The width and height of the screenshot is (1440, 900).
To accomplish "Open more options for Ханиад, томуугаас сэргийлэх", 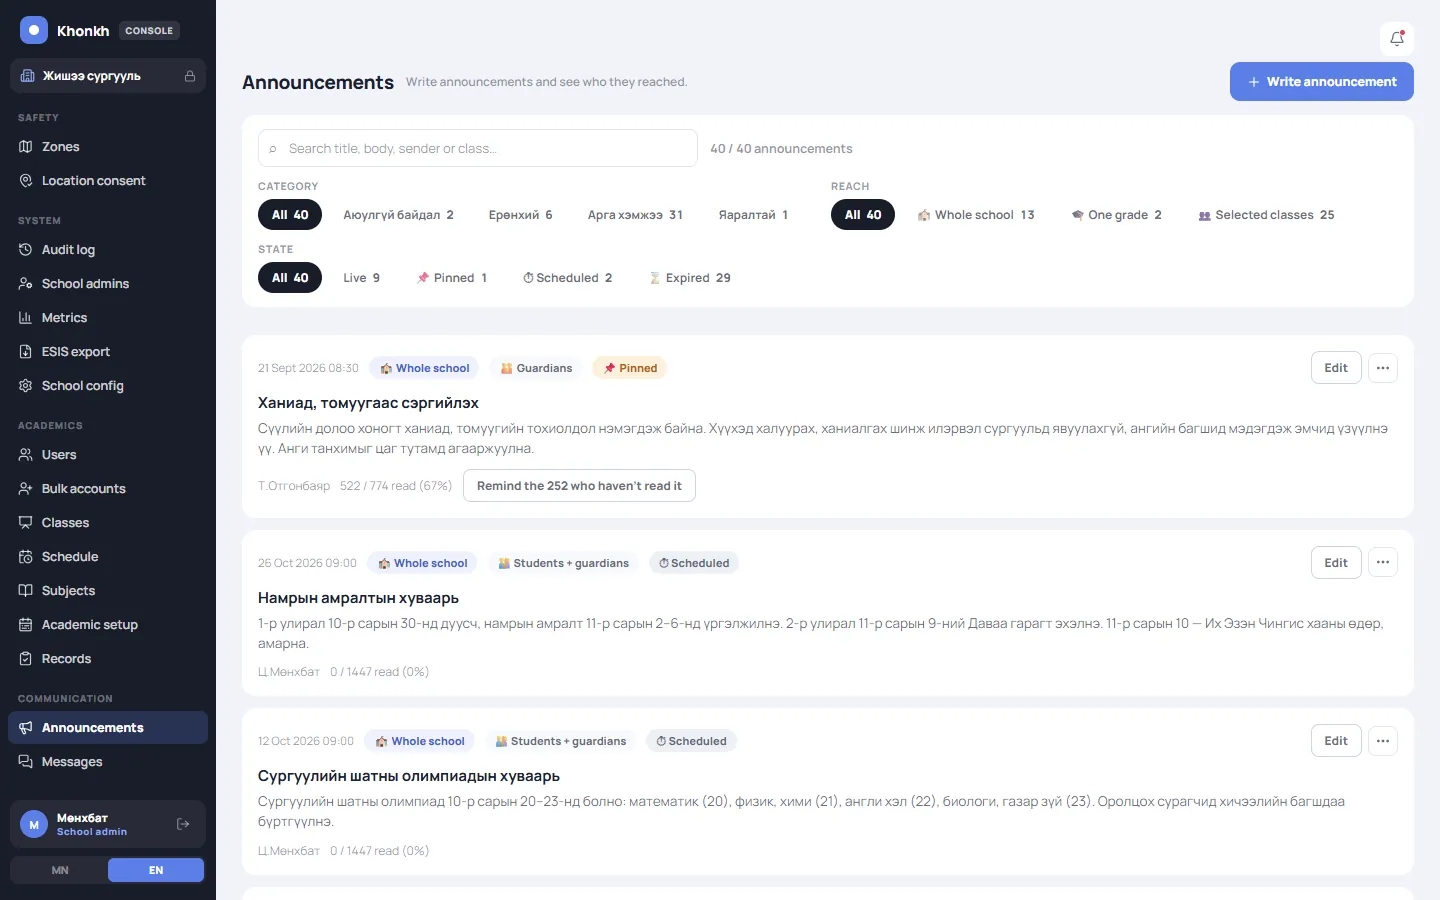I will [1383, 368].
